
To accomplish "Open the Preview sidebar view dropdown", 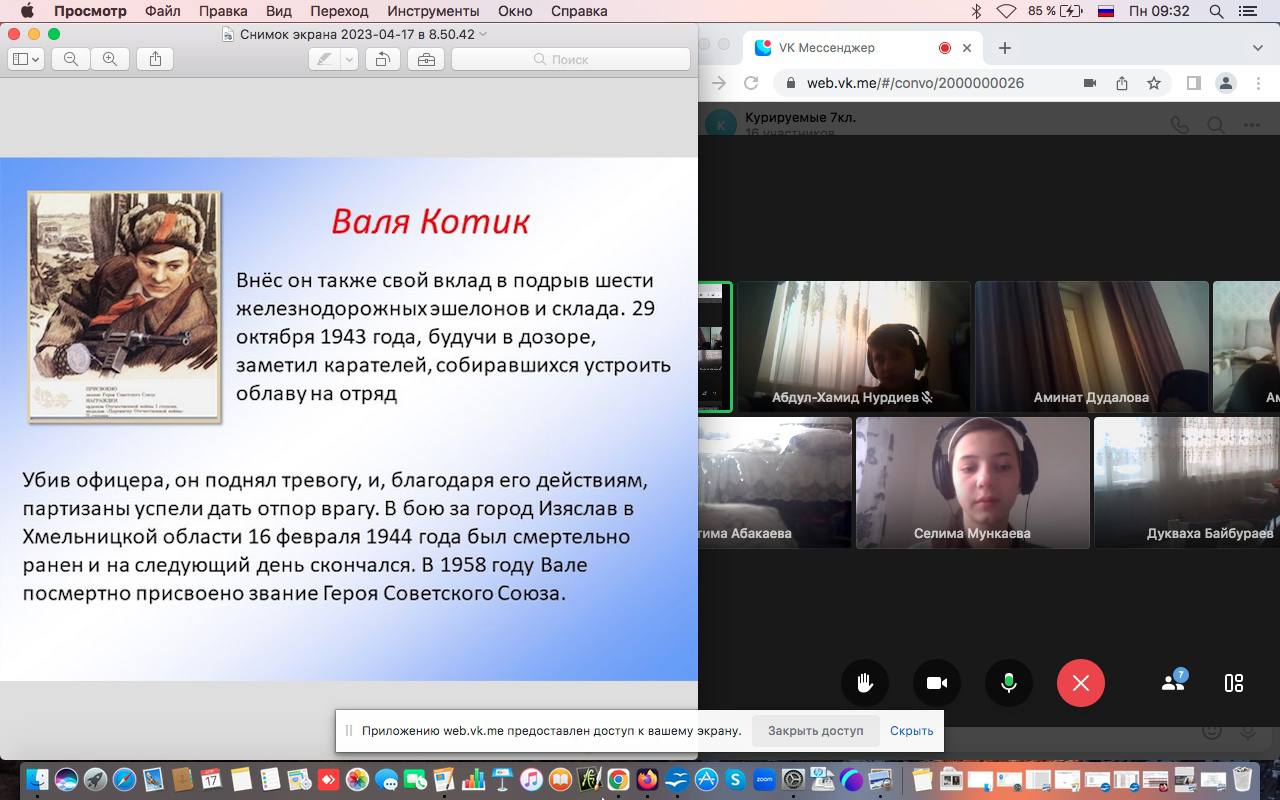I will click(25, 59).
